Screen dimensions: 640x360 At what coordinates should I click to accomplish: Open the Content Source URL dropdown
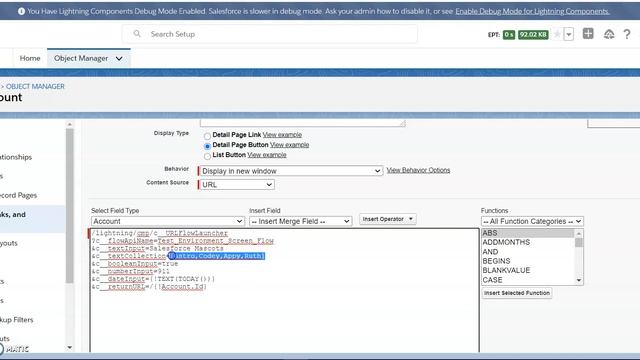pyautogui.click(x=237, y=184)
